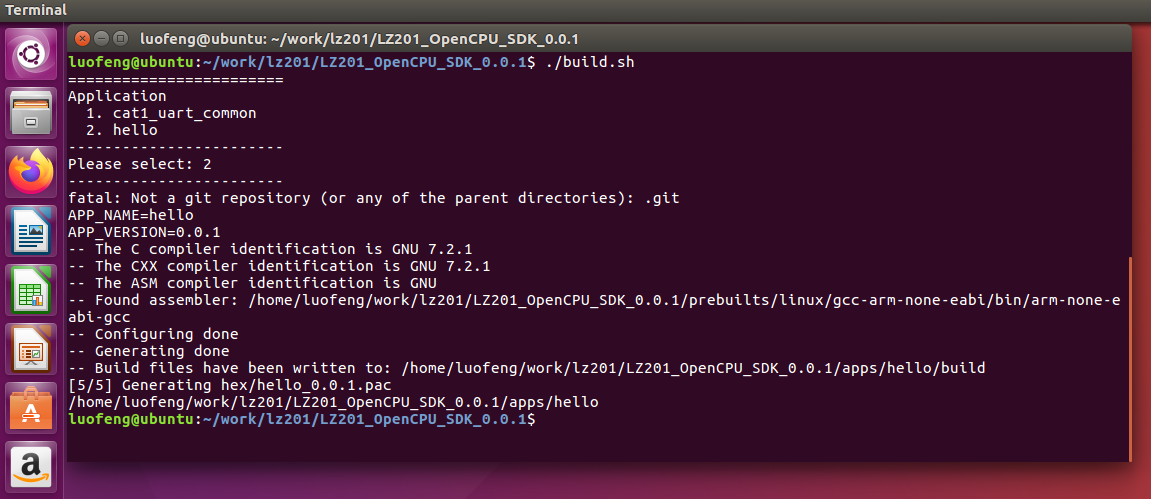Close the terminal window
The image size is (1151, 499).
[x=83, y=38]
